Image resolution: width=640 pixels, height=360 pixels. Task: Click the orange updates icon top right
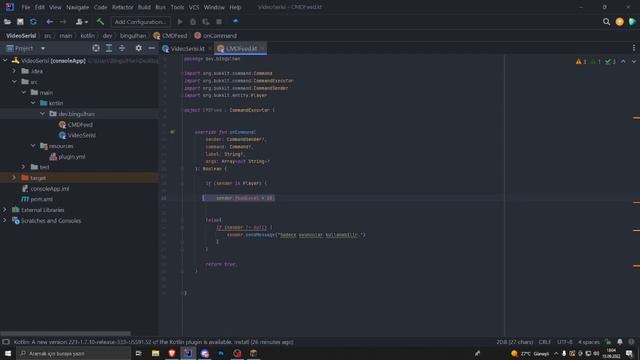click(x=620, y=22)
